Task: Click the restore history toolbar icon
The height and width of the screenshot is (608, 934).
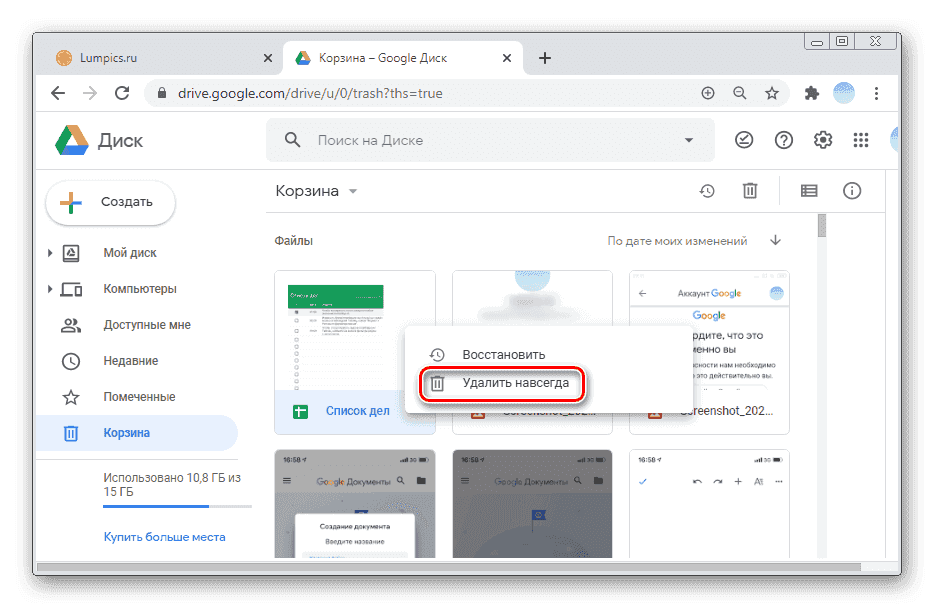Action: [707, 191]
